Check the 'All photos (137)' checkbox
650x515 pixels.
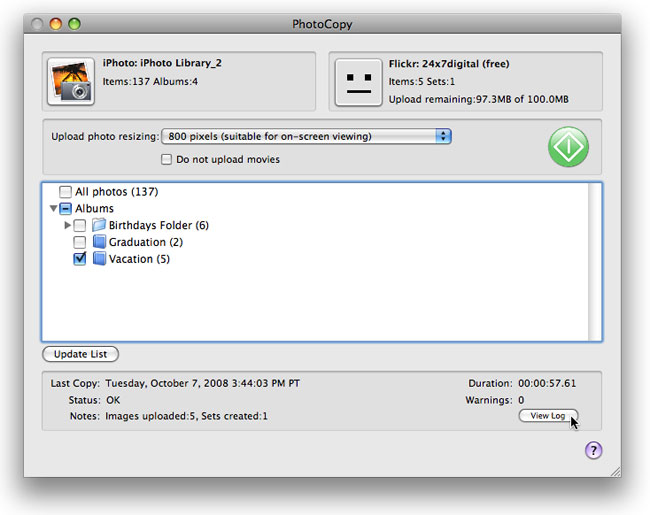(65, 191)
